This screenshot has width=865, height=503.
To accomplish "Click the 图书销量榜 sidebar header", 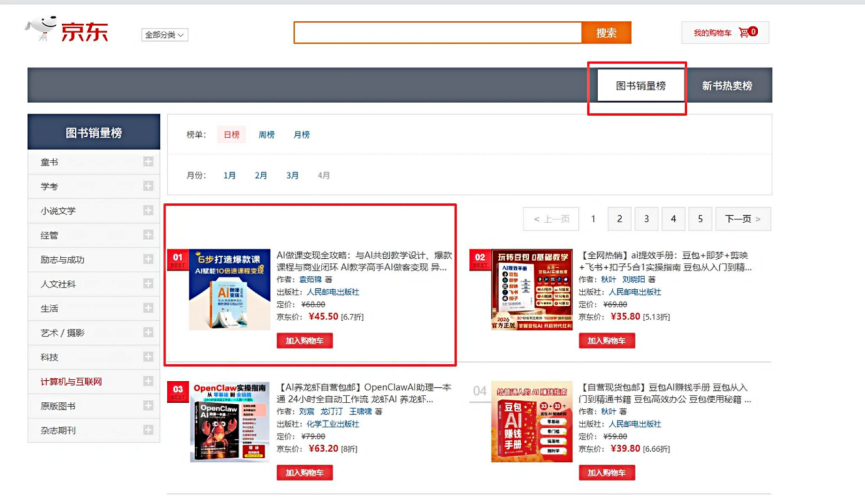I will click(94, 132).
